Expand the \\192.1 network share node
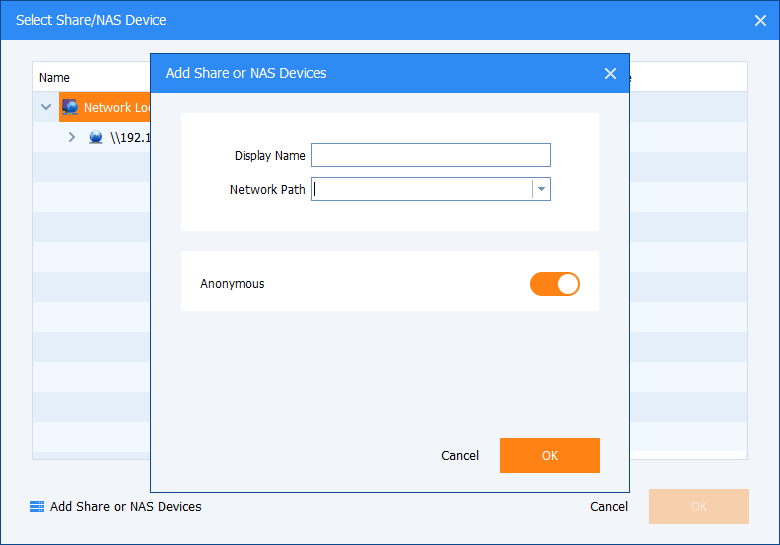 (71, 137)
